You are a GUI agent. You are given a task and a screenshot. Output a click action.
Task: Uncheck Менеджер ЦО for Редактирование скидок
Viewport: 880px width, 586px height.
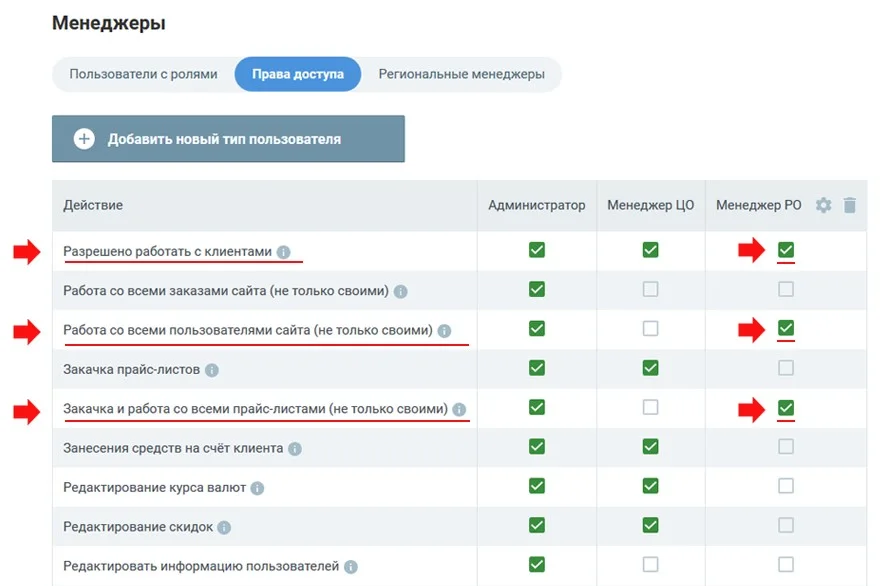click(x=650, y=525)
